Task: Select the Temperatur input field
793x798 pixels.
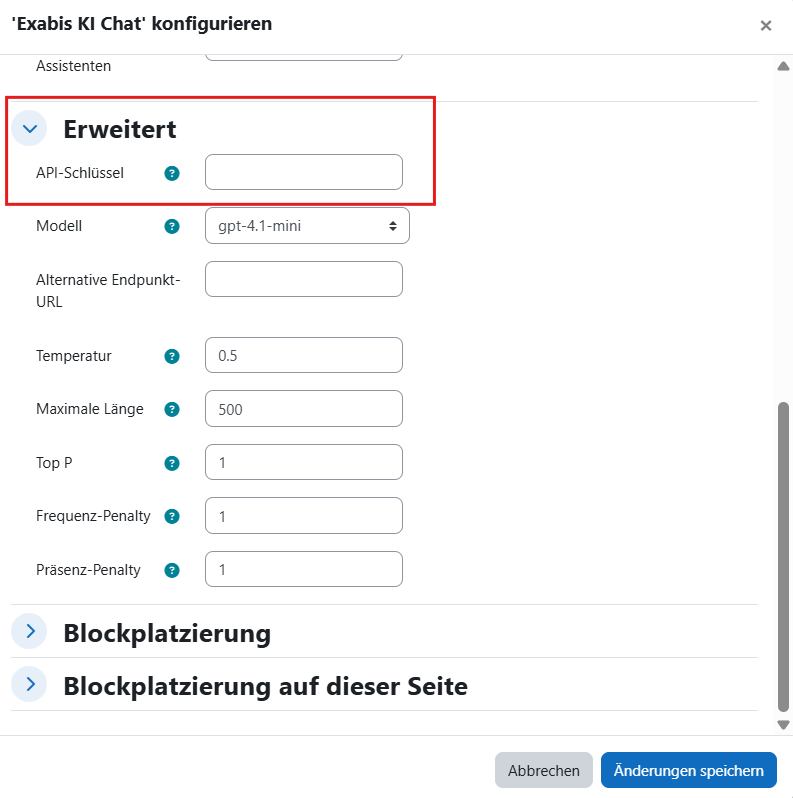Action: tap(303, 356)
